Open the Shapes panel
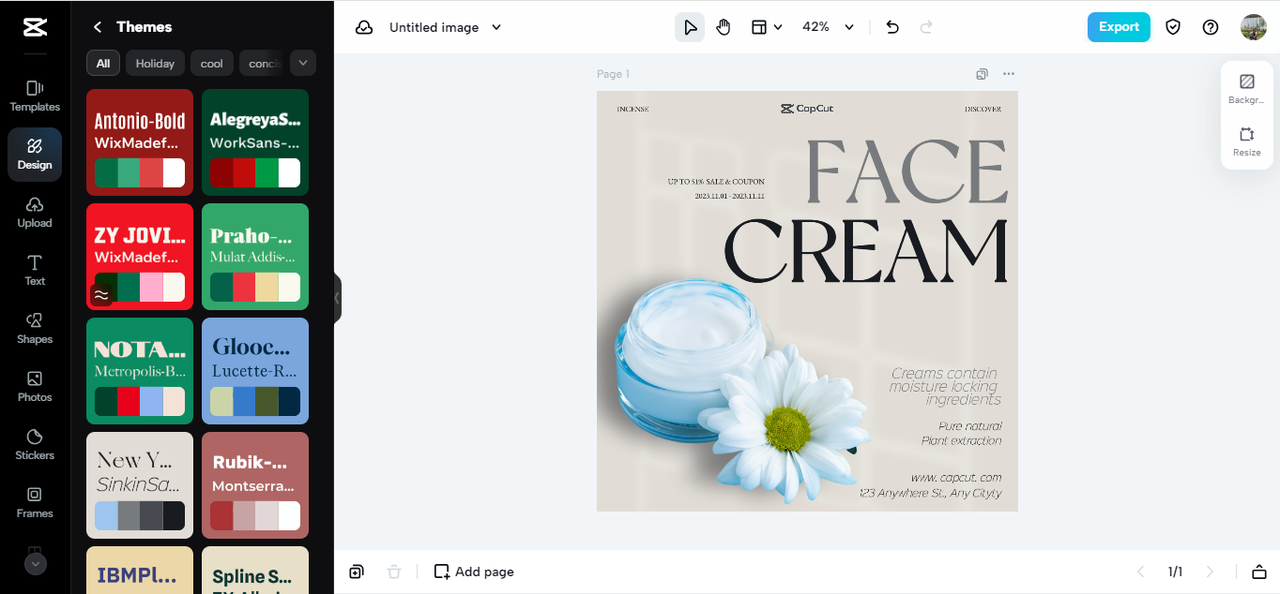The image size is (1280, 594). pyautogui.click(x=35, y=328)
